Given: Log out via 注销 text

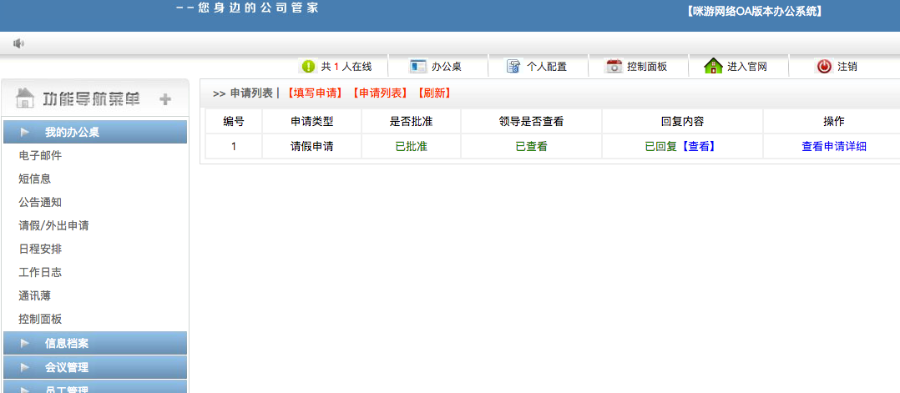Looking at the screenshot, I should point(847,67).
